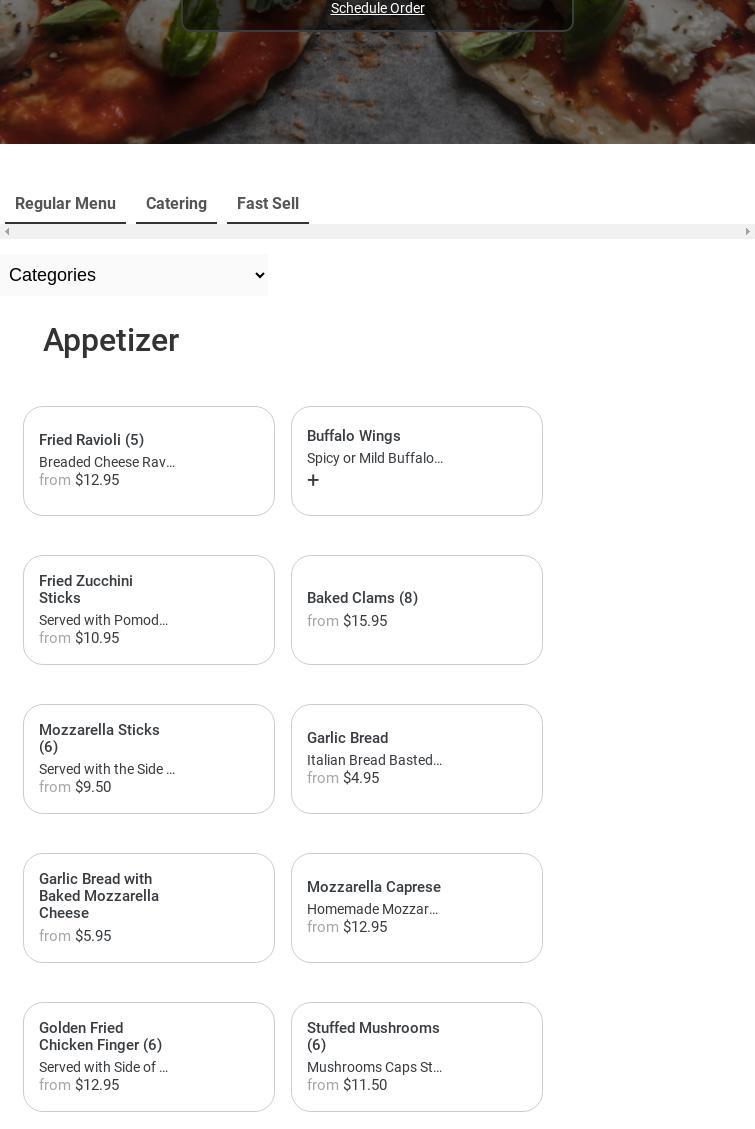Viewport: 755px width, 1129px height.
Task: Click the left scroll arrow of tab bar
Action: coord(7,232)
